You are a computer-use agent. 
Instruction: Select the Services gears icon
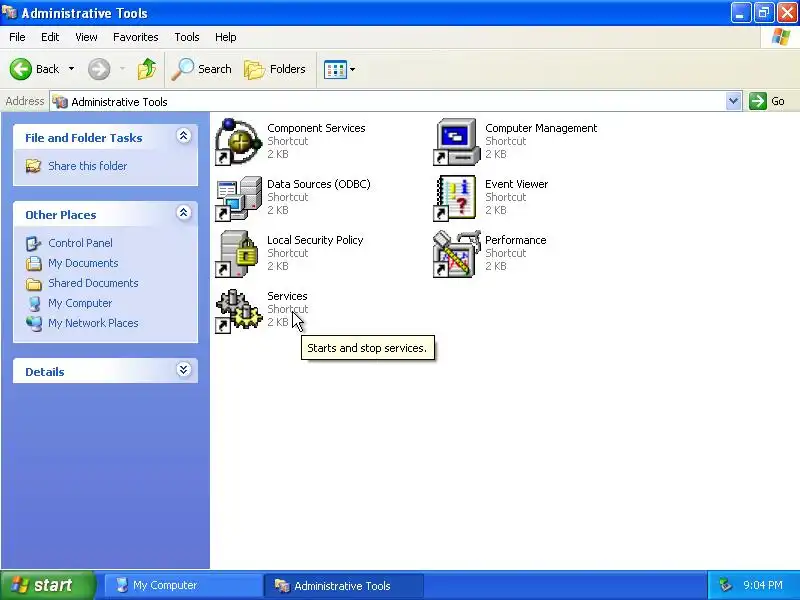point(238,311)
